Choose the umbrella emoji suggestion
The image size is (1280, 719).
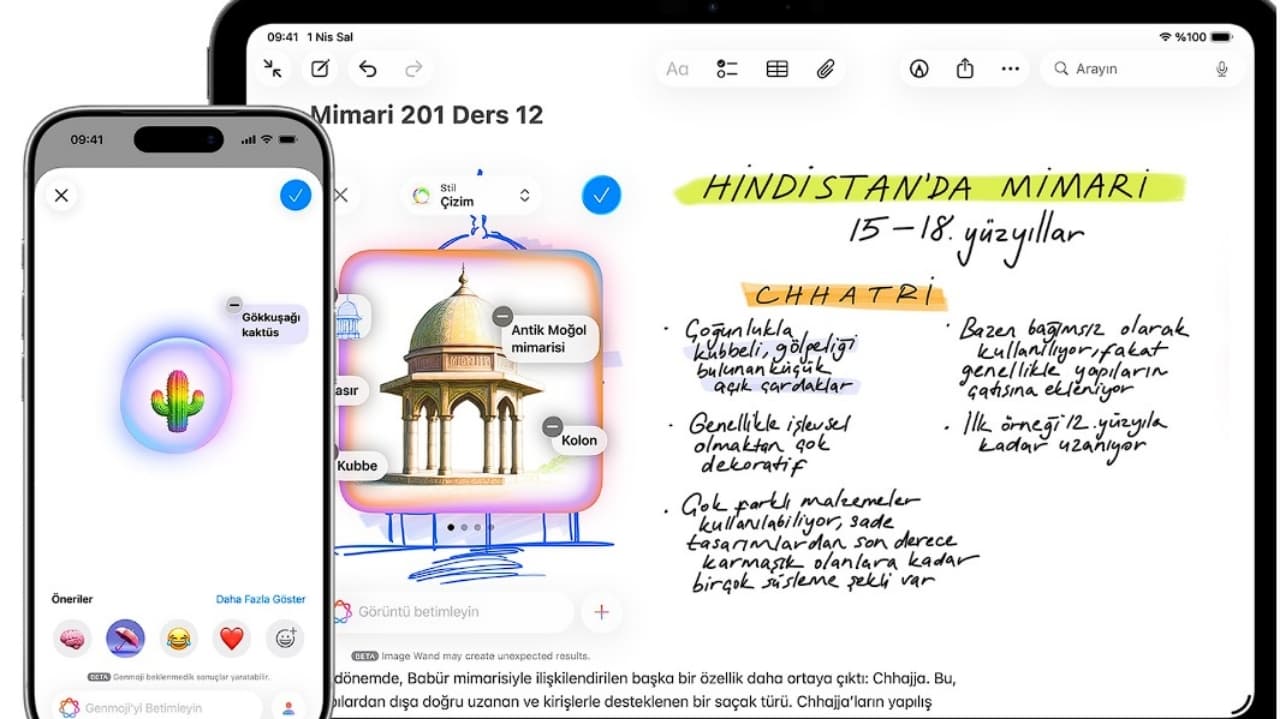click(125, 639)
